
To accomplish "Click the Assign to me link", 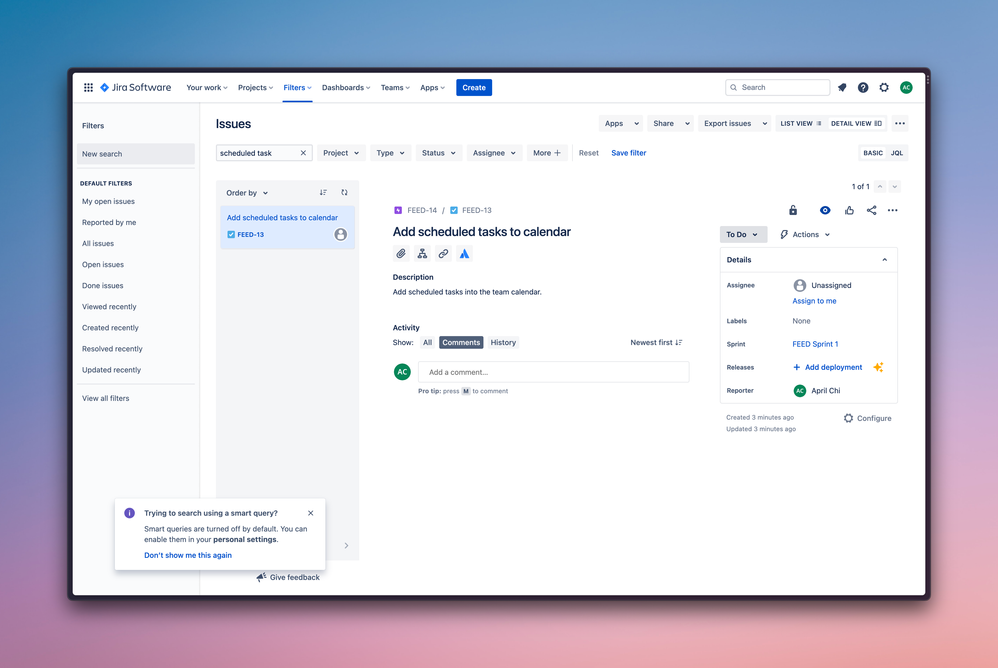I will click(815, 301).
